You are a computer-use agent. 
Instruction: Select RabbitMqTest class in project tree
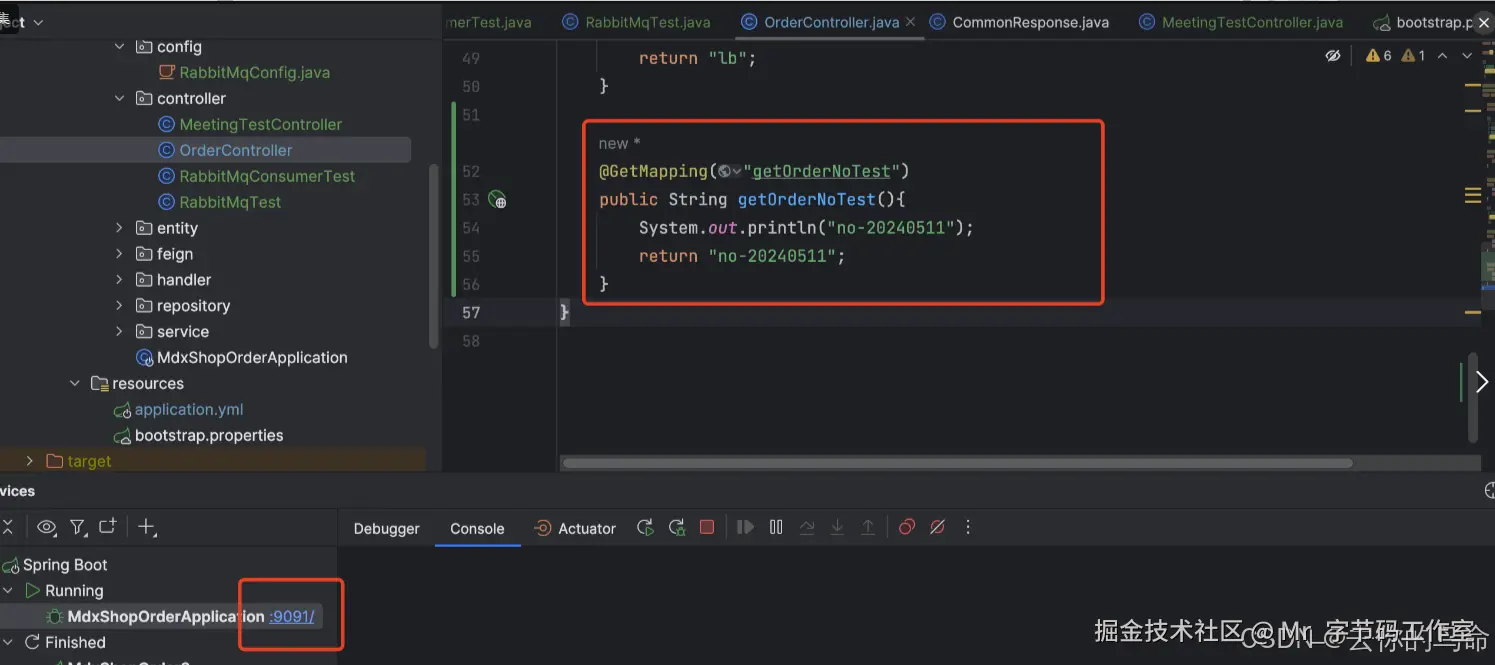click(x=220, y=202)
